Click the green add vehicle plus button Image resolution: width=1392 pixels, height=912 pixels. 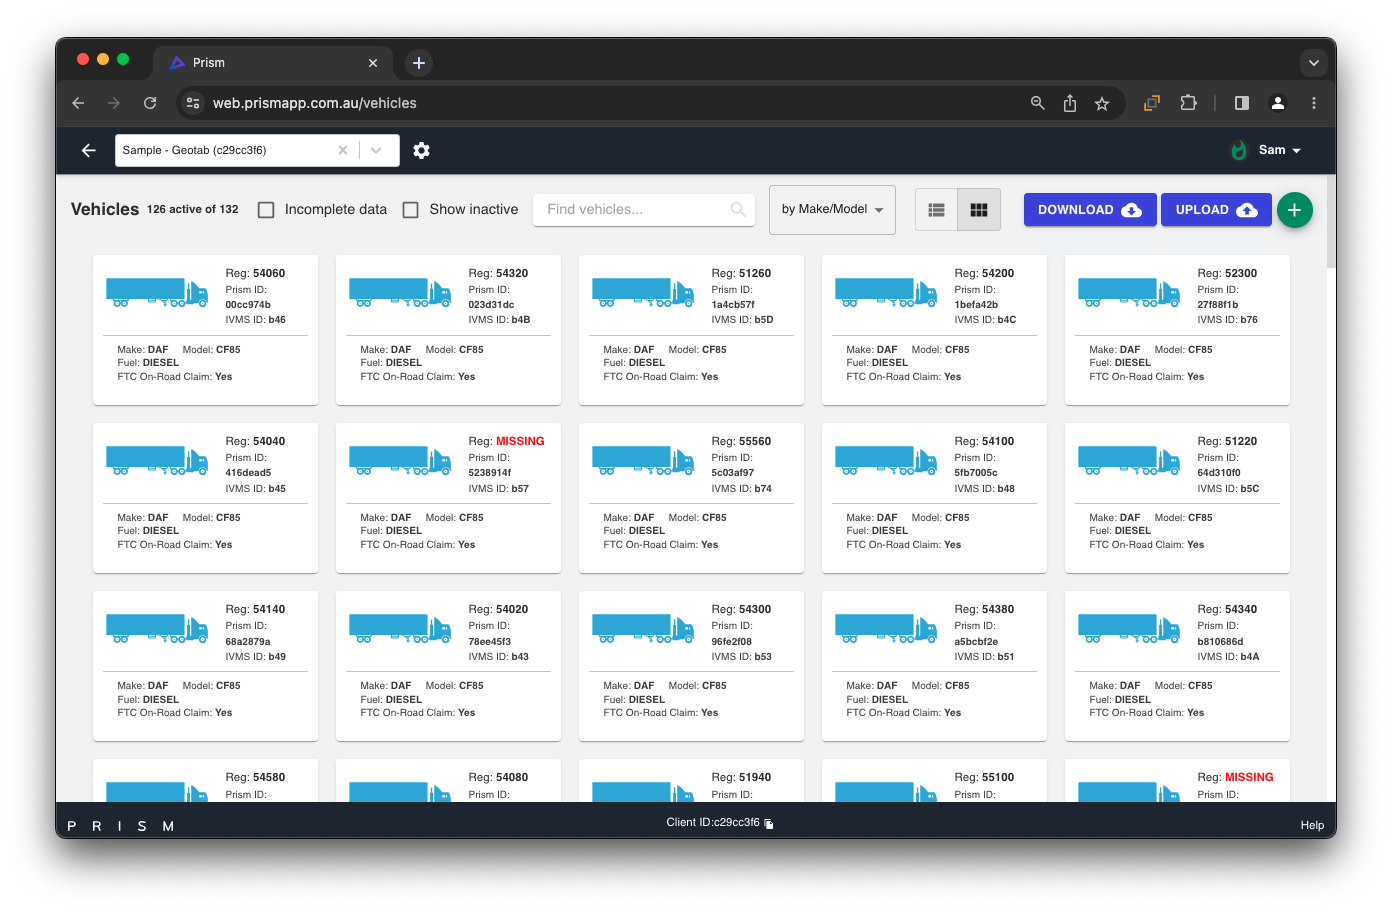[1294, 210]
